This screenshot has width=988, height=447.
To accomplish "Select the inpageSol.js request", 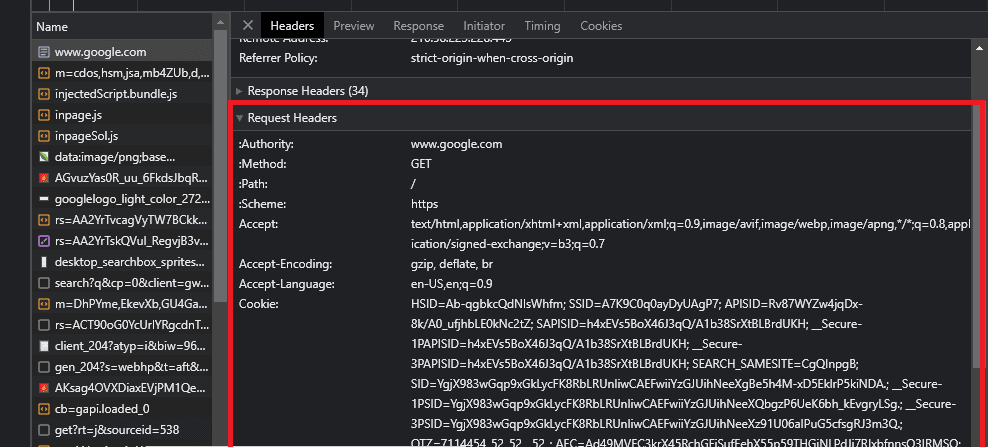I will 123,136.
